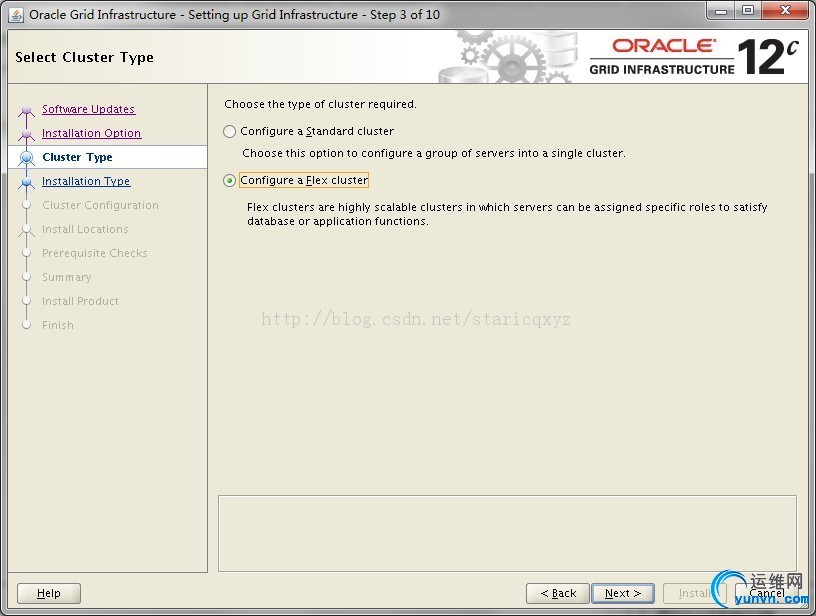Click the Flex clusters description text
This screenshot has width=816, height=616.
tap(507, 214)
